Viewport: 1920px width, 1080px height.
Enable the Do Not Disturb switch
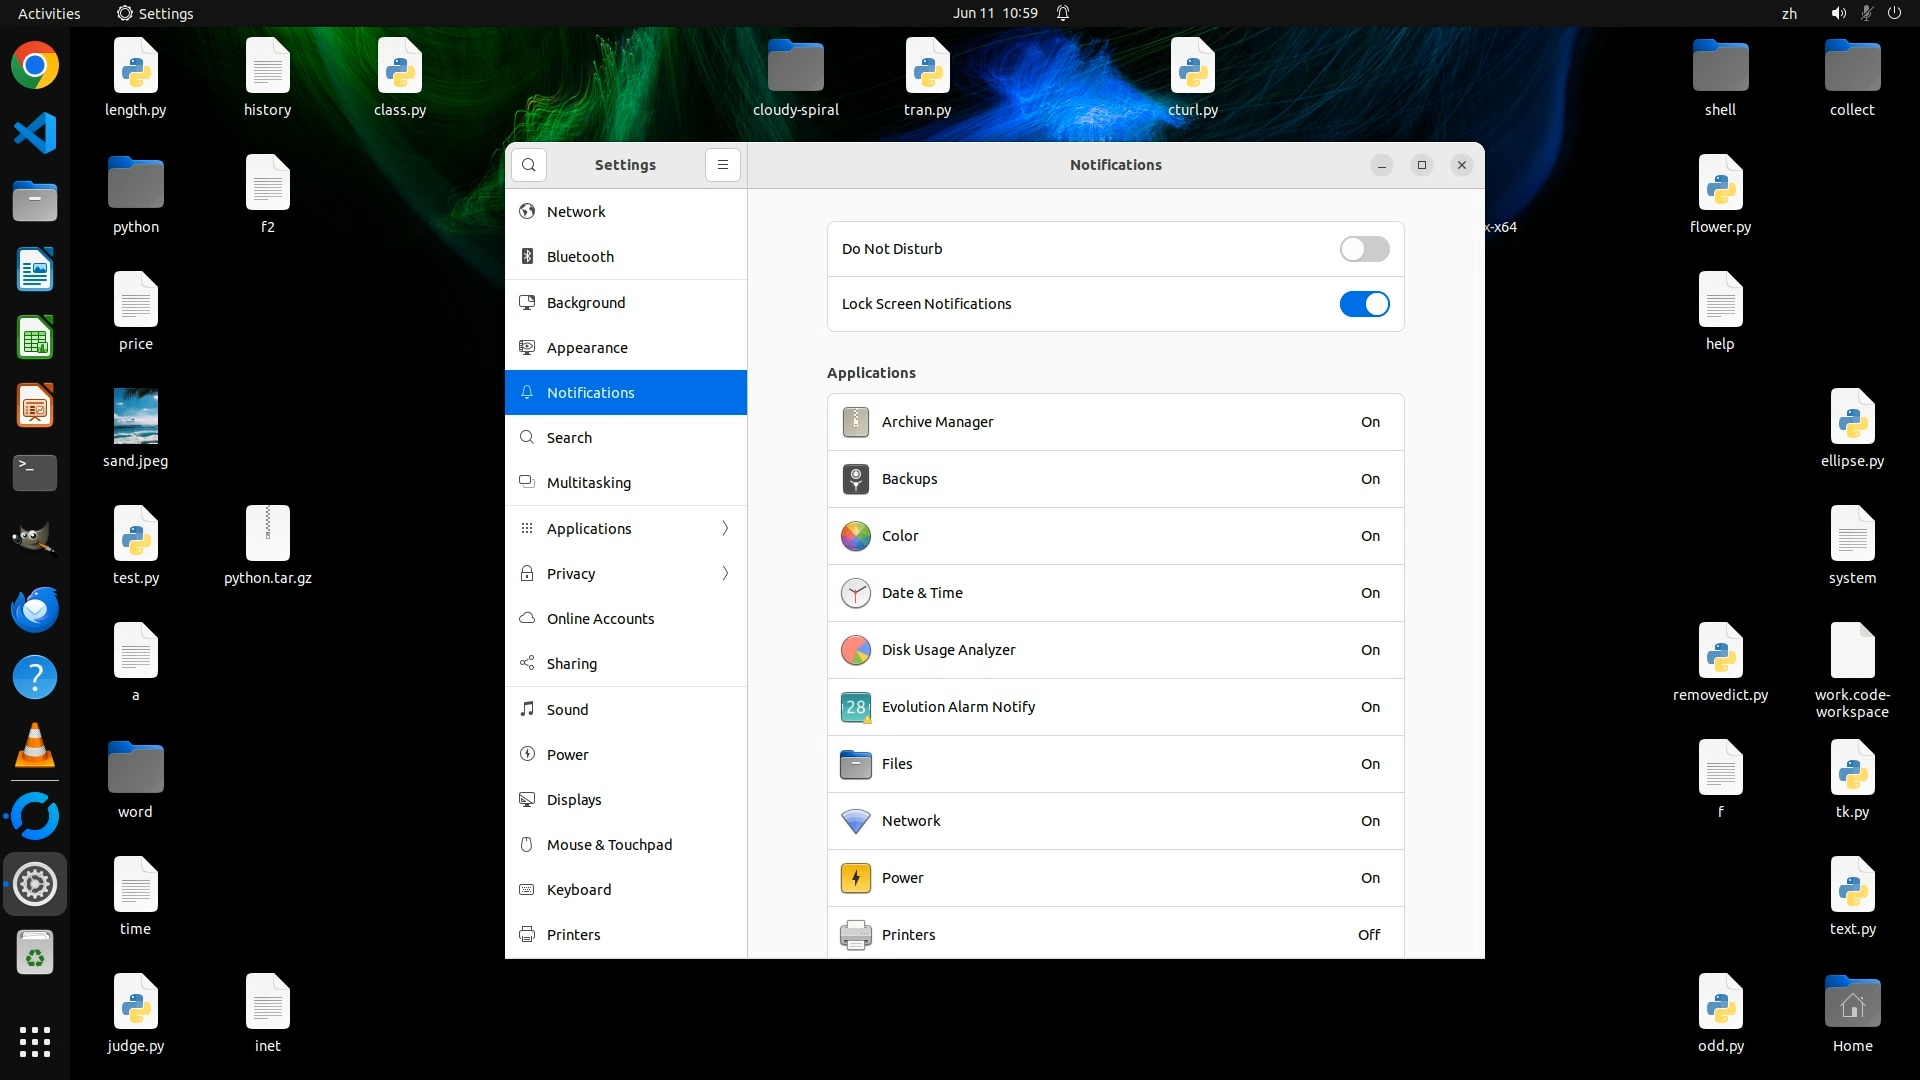[x=1364, y=249]
